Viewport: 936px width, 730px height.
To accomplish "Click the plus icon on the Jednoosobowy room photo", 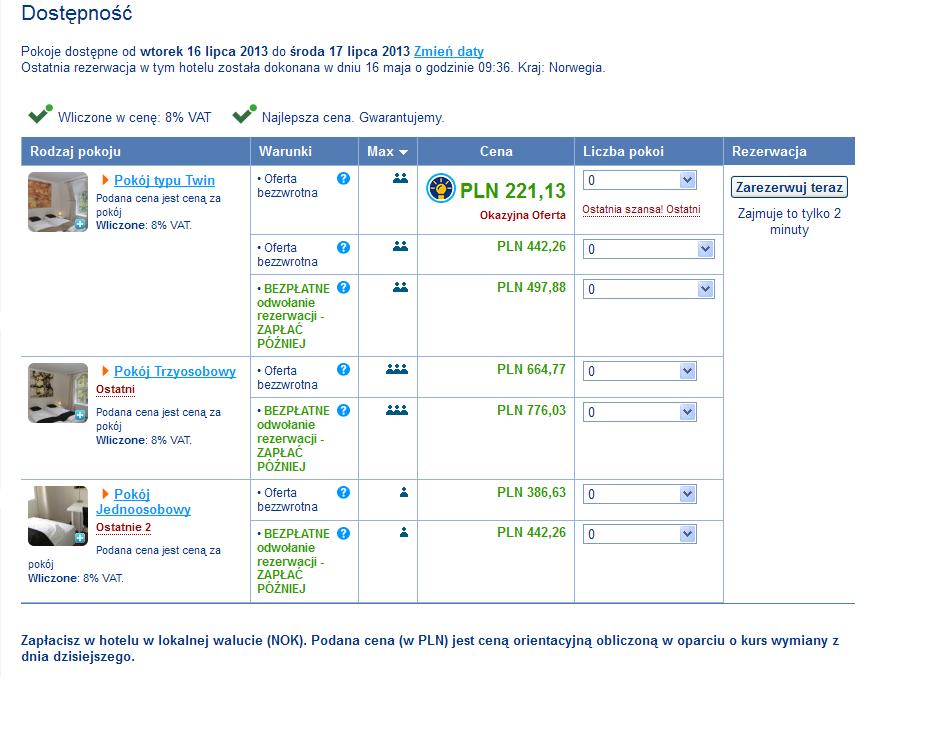I will [x=80, y=538].
